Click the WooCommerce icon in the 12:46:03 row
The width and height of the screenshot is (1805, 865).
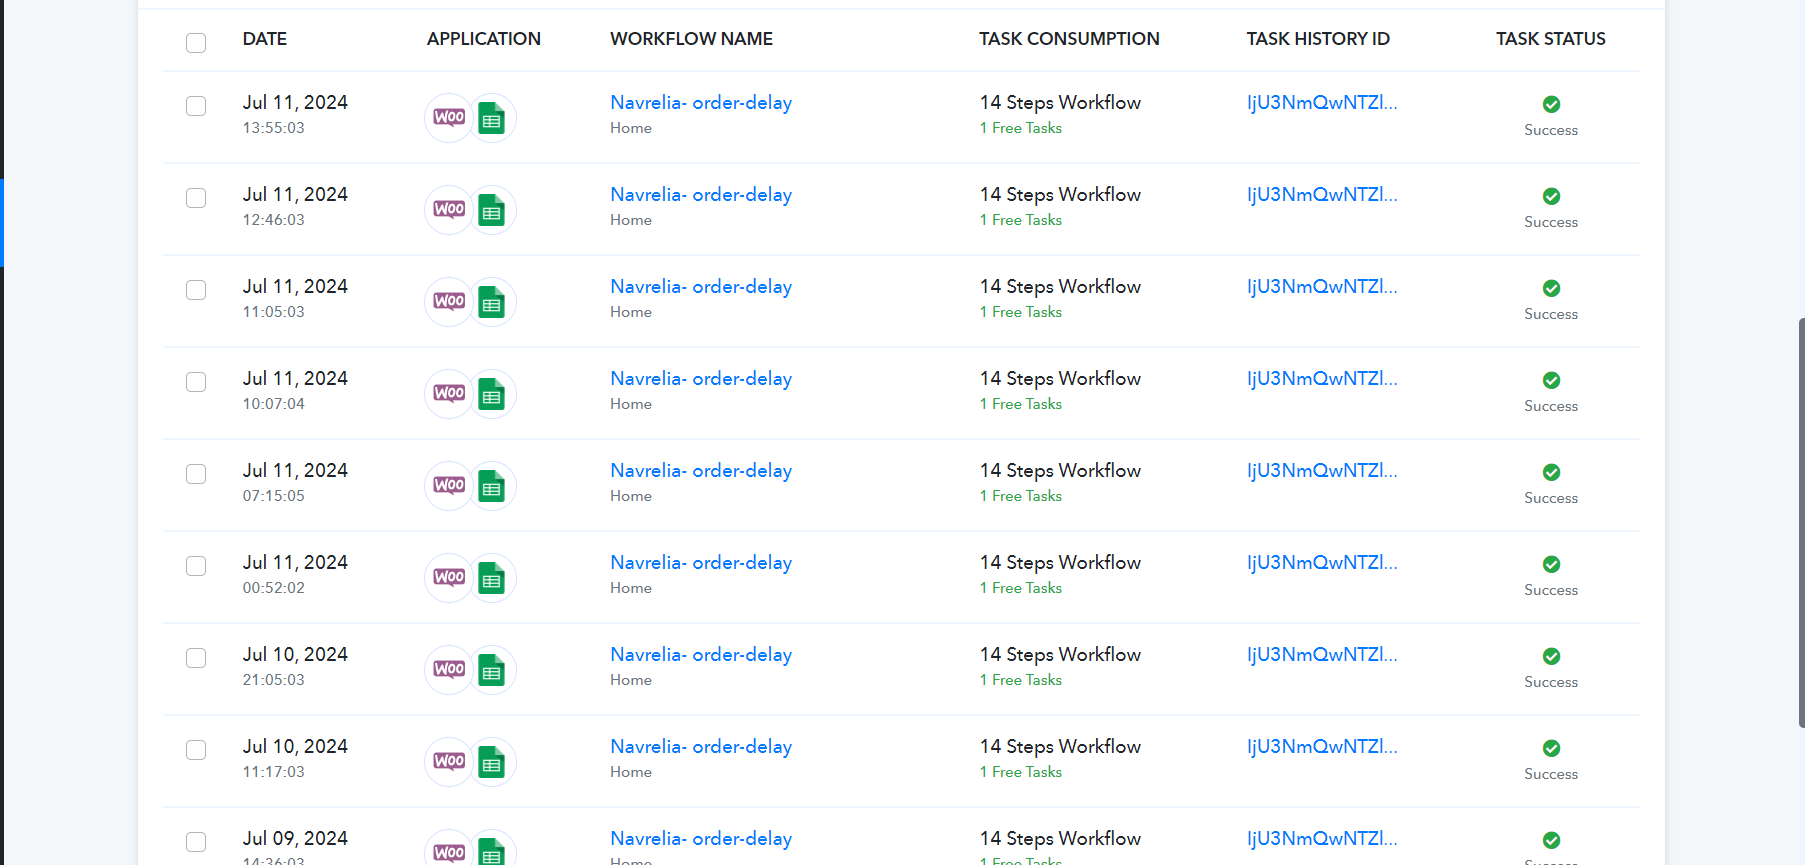coord(449,210)
